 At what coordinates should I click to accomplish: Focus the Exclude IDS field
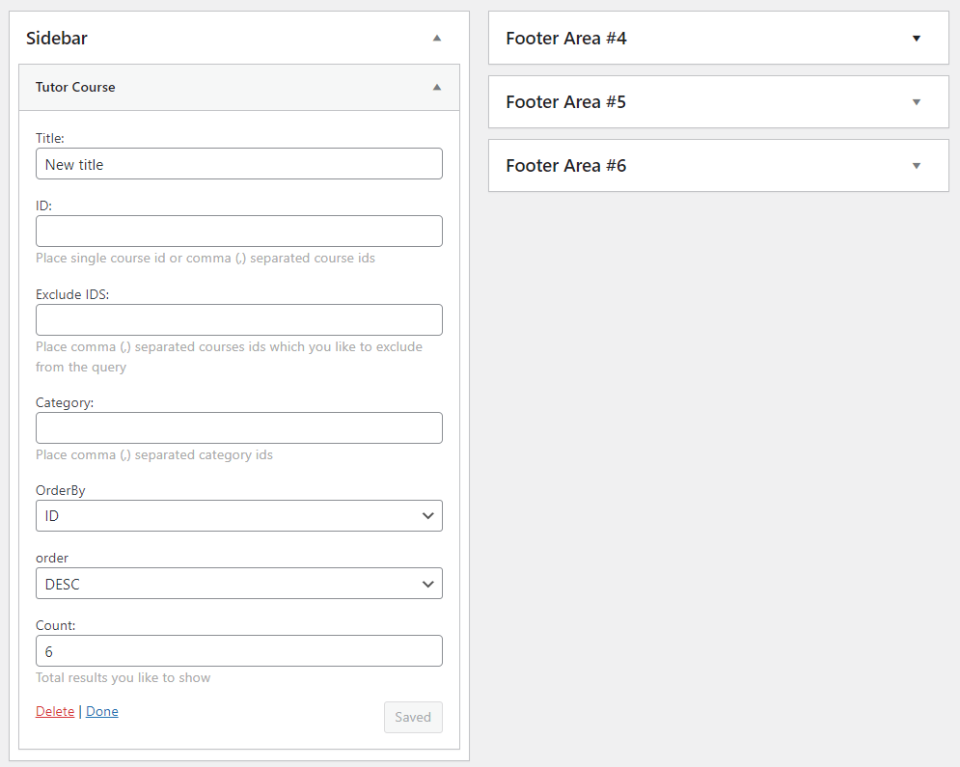pyautogui.click(x=239, y=320)
